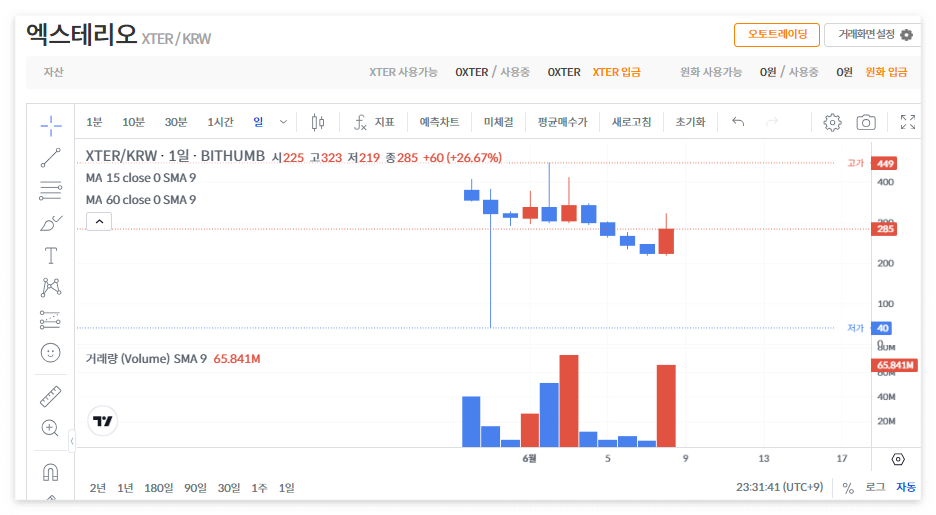Toggle the magnet snap mode
The image size is (936, 515).
tap(51, 472)
